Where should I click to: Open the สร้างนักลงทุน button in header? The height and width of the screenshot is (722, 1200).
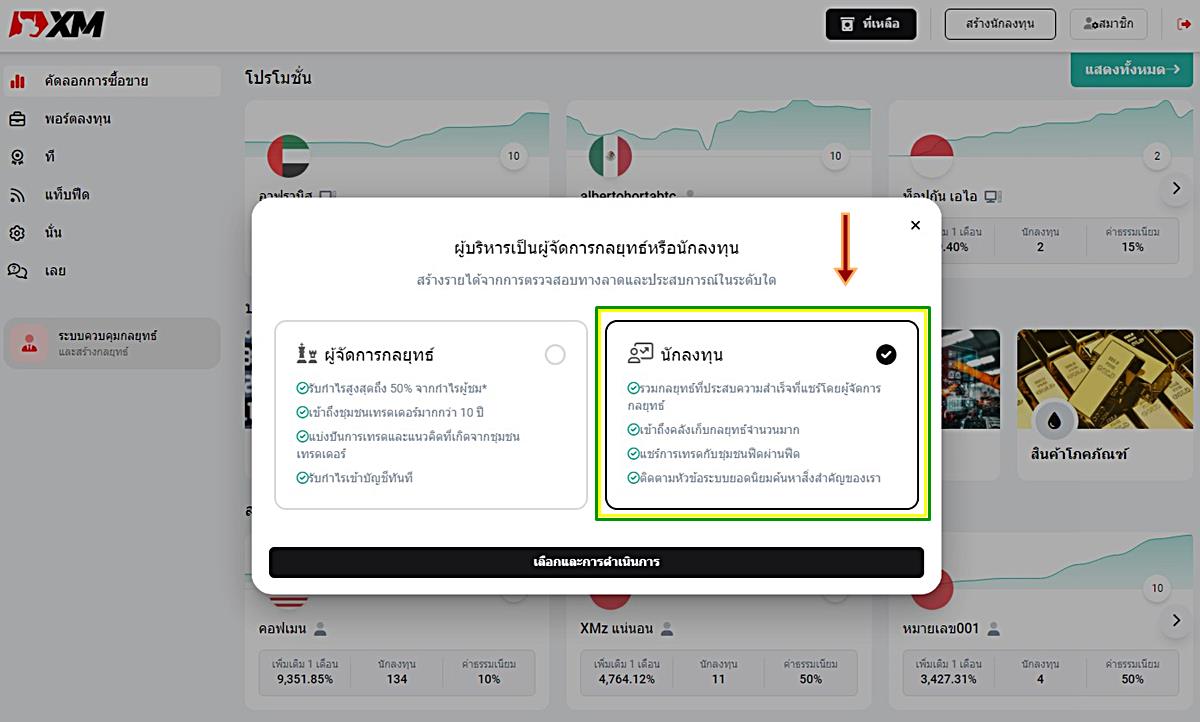(x=1000, y=24)
